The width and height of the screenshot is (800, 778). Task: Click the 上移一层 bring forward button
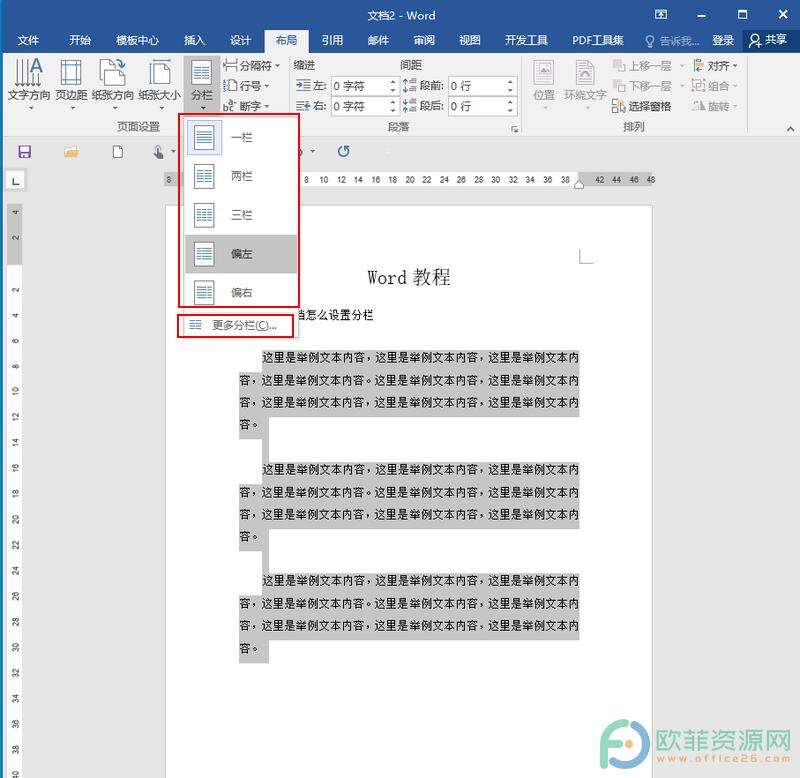(642, 66)
